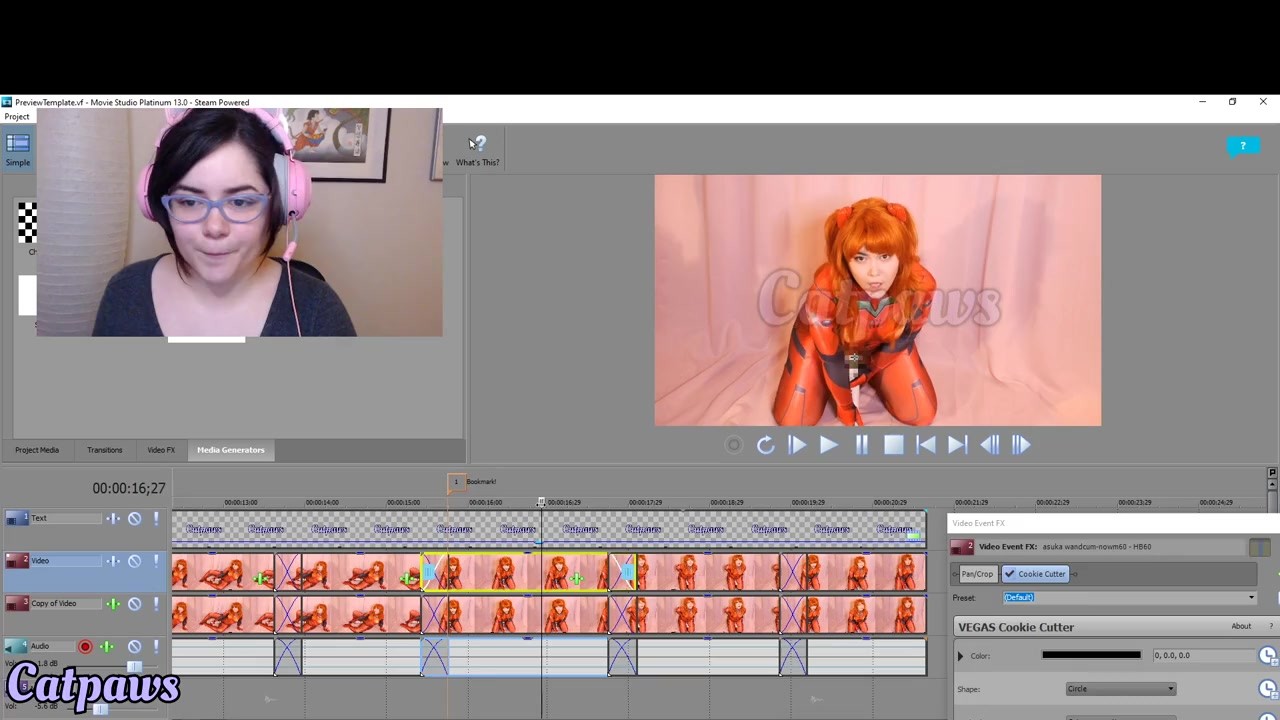Toggle Loop Playback icon

765,446
